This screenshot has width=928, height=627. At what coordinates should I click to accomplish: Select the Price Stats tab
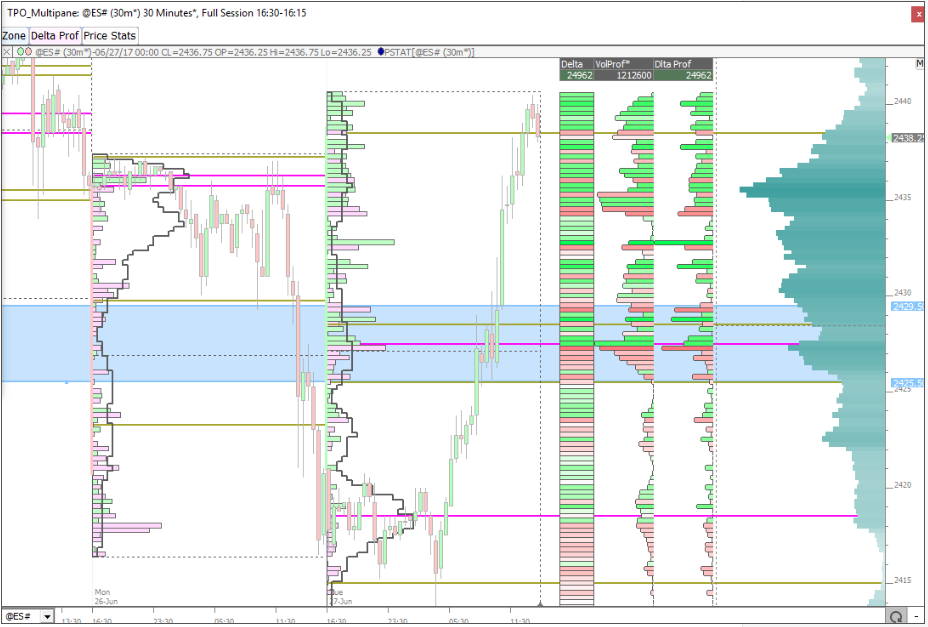[110, 35]
